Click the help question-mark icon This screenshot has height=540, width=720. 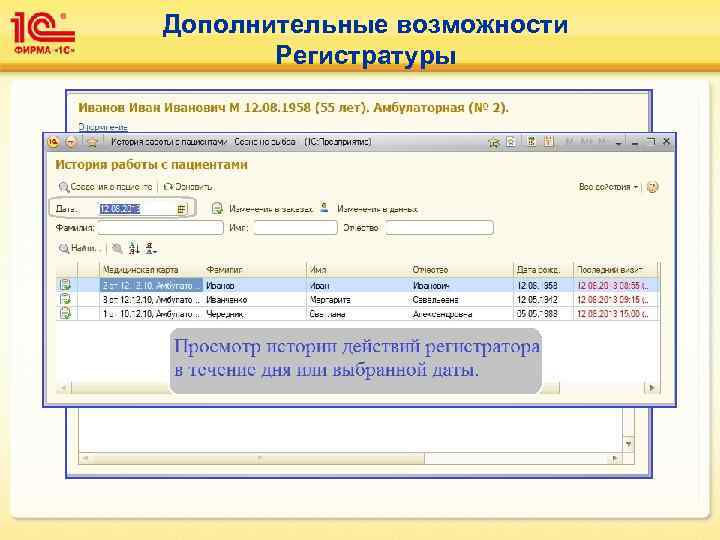tap(652, 187)
